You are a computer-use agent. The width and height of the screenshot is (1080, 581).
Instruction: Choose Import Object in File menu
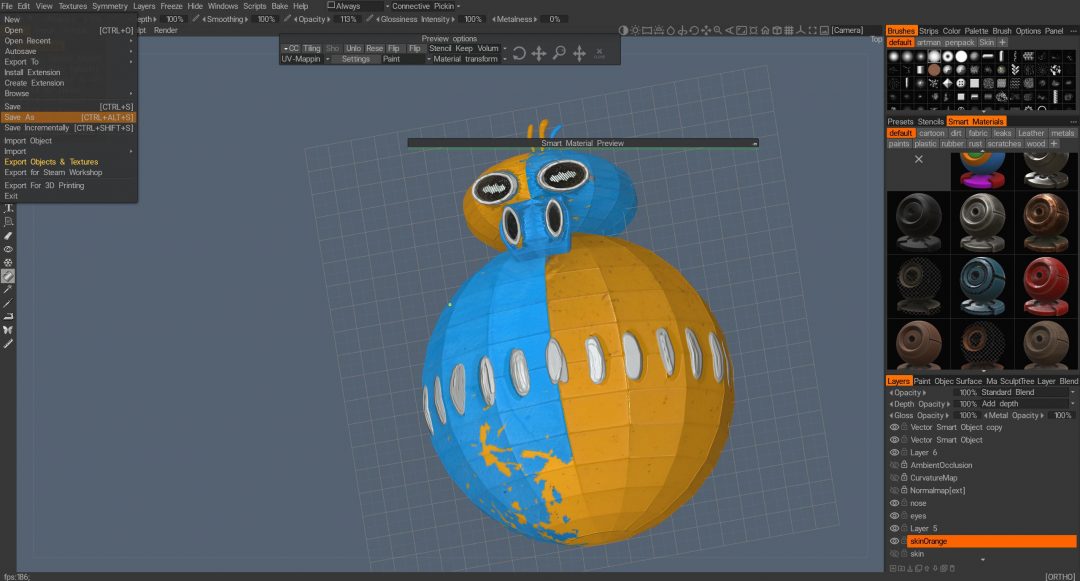[28, 140]
